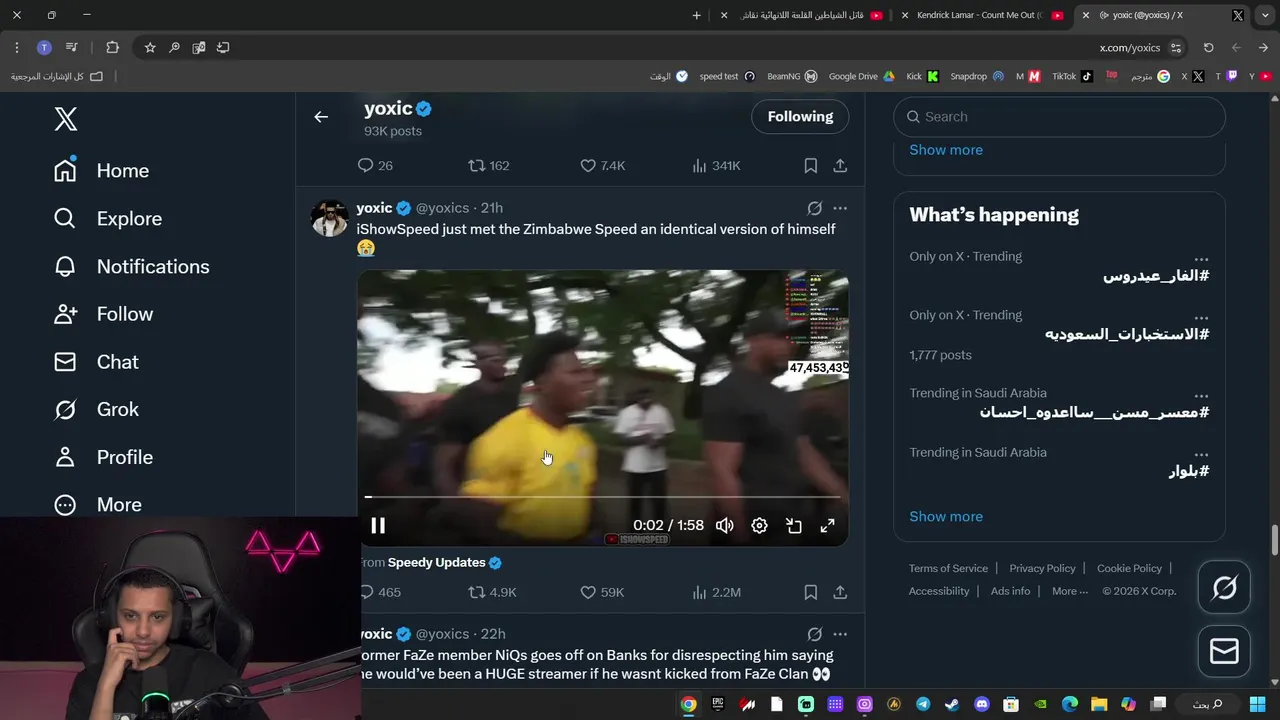
Task: Open video playback settings gear
Action: point(759,526)
